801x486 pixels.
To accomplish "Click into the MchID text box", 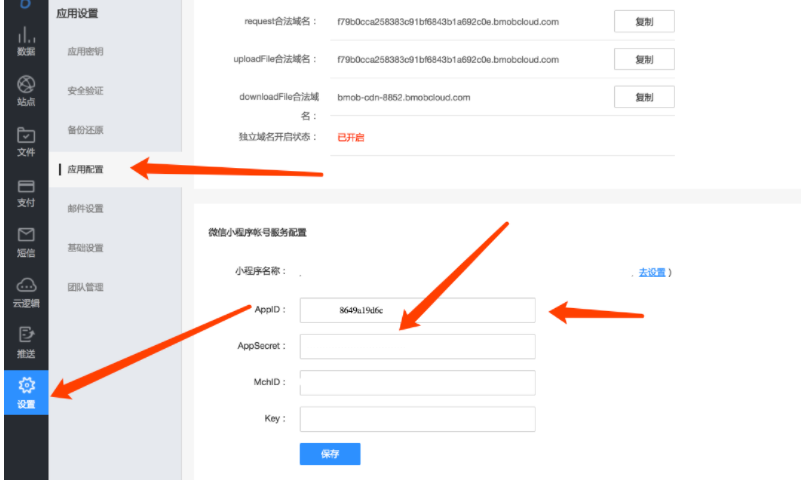I will click(x=417, y=383).
